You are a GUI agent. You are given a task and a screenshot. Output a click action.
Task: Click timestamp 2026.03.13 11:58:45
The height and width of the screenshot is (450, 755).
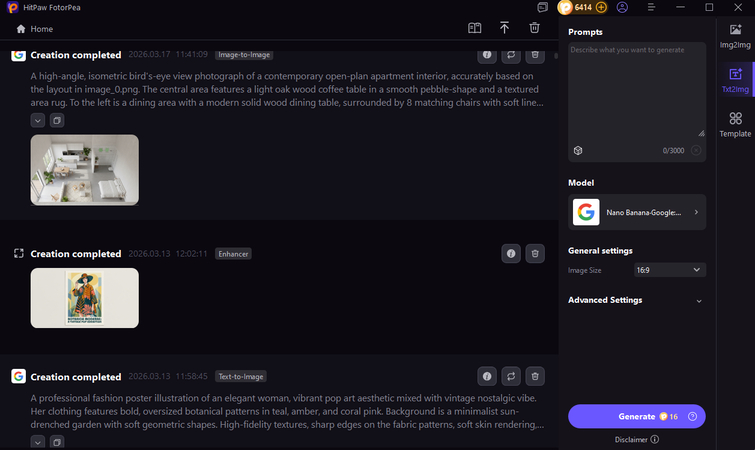168,376
